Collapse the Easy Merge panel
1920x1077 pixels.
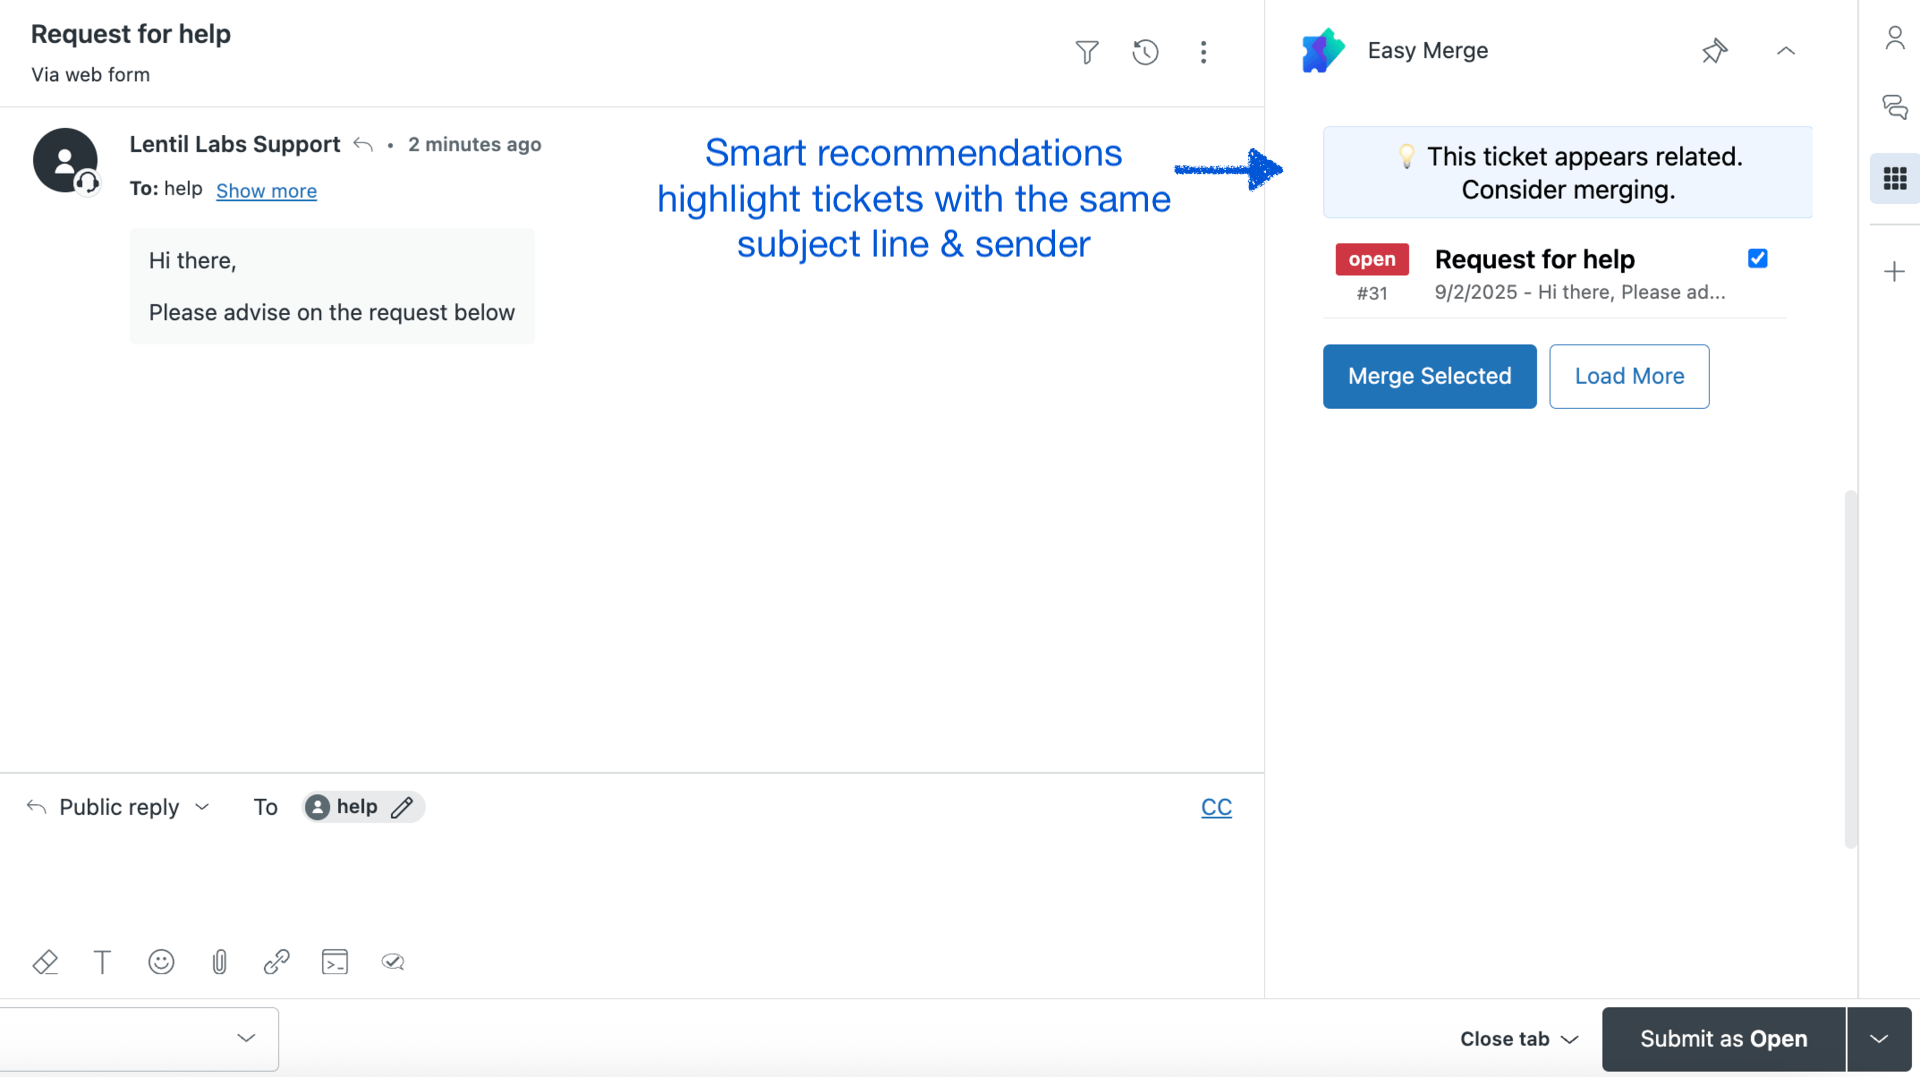1785,51
